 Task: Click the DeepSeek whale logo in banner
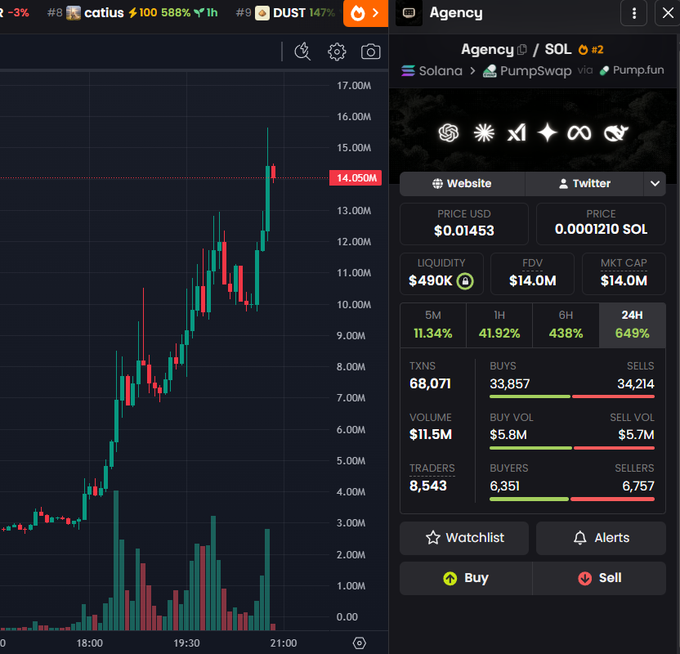click(x=615, y=133)
